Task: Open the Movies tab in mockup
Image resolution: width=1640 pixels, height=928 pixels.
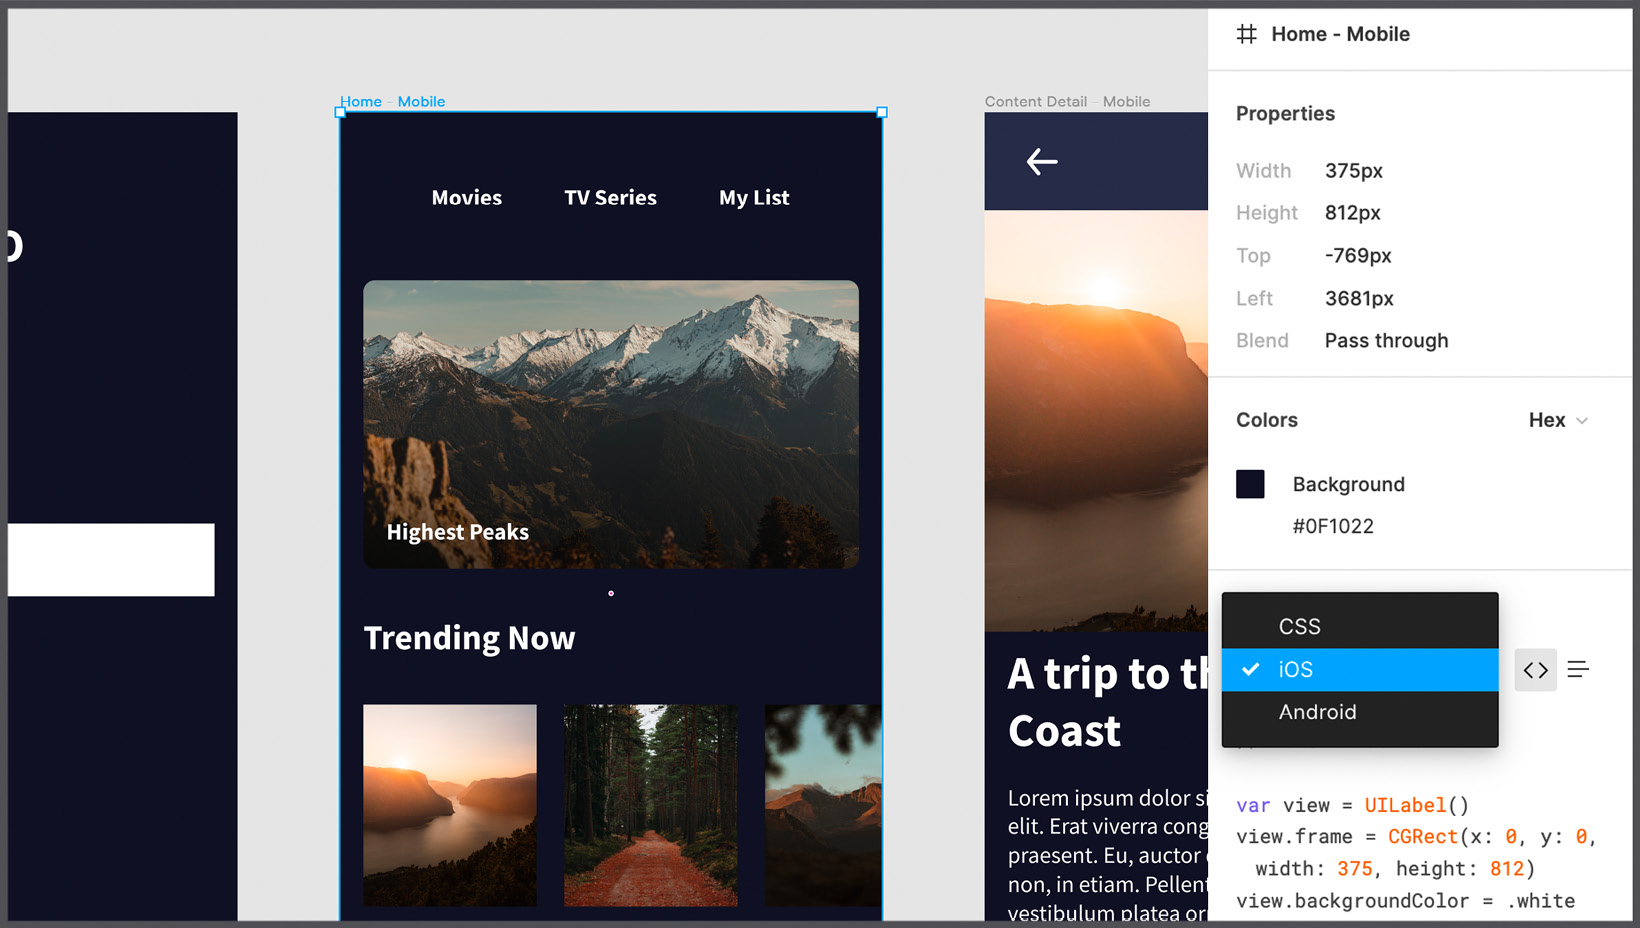Action: pos(466,198)
